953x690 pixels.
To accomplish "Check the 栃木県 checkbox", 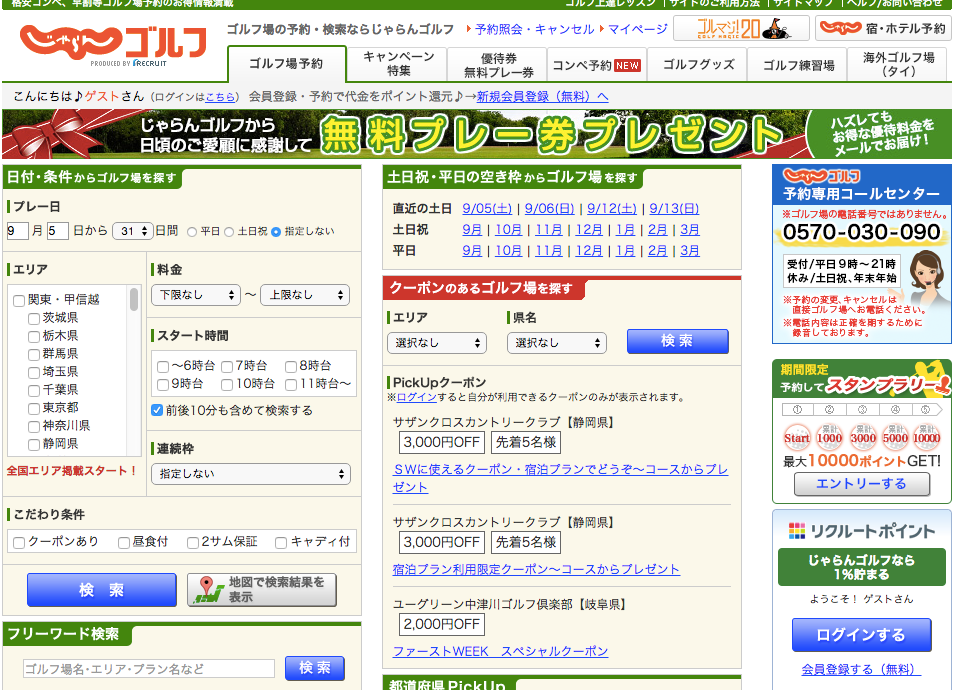I will tap(34, 336).
